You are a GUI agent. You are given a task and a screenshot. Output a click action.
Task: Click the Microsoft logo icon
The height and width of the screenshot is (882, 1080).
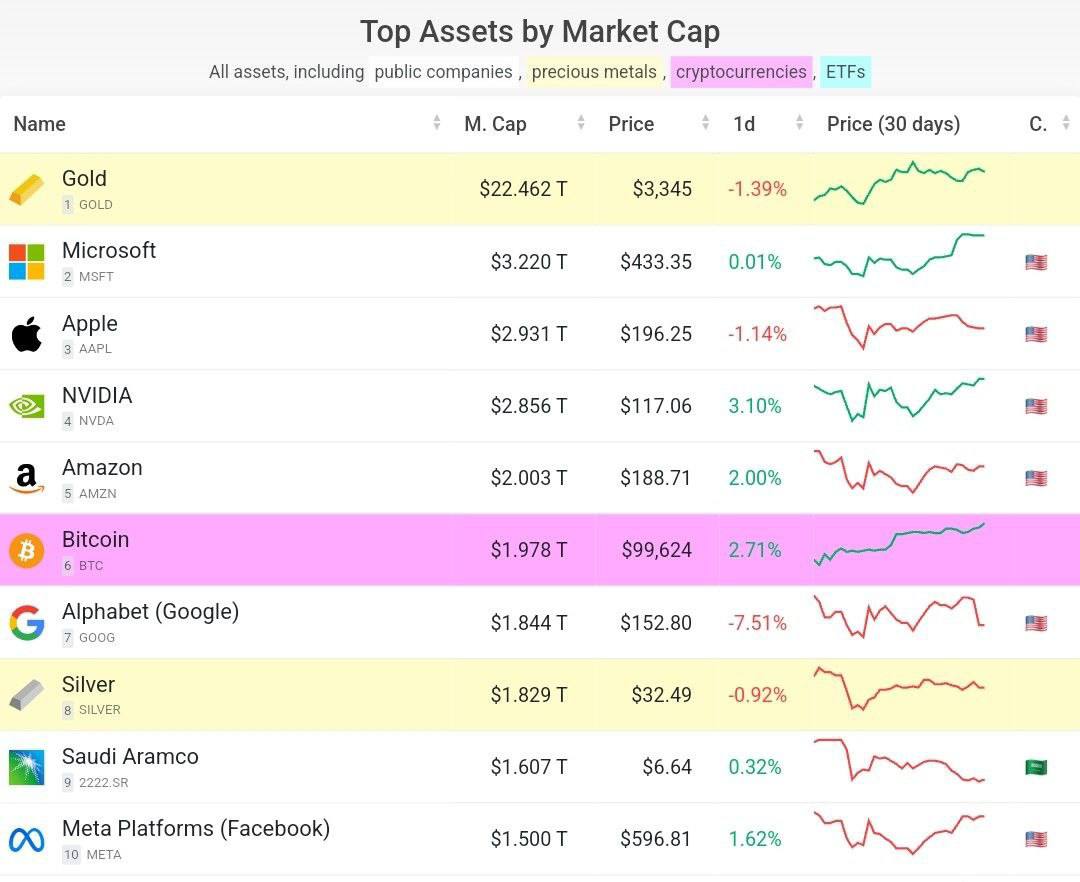click(x=26, y=262)
